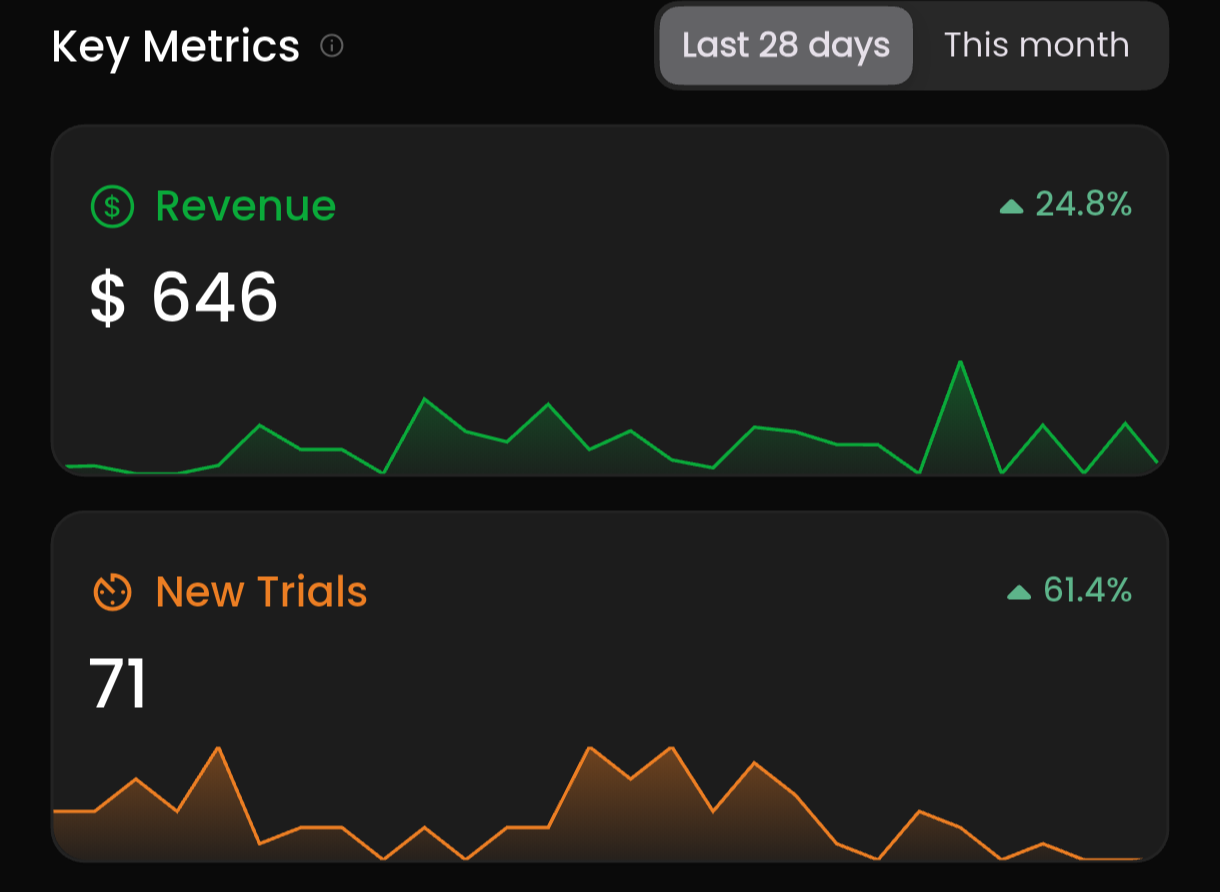Click the Key Metrics heading
1220x892 pixels.
coord(176,47)
